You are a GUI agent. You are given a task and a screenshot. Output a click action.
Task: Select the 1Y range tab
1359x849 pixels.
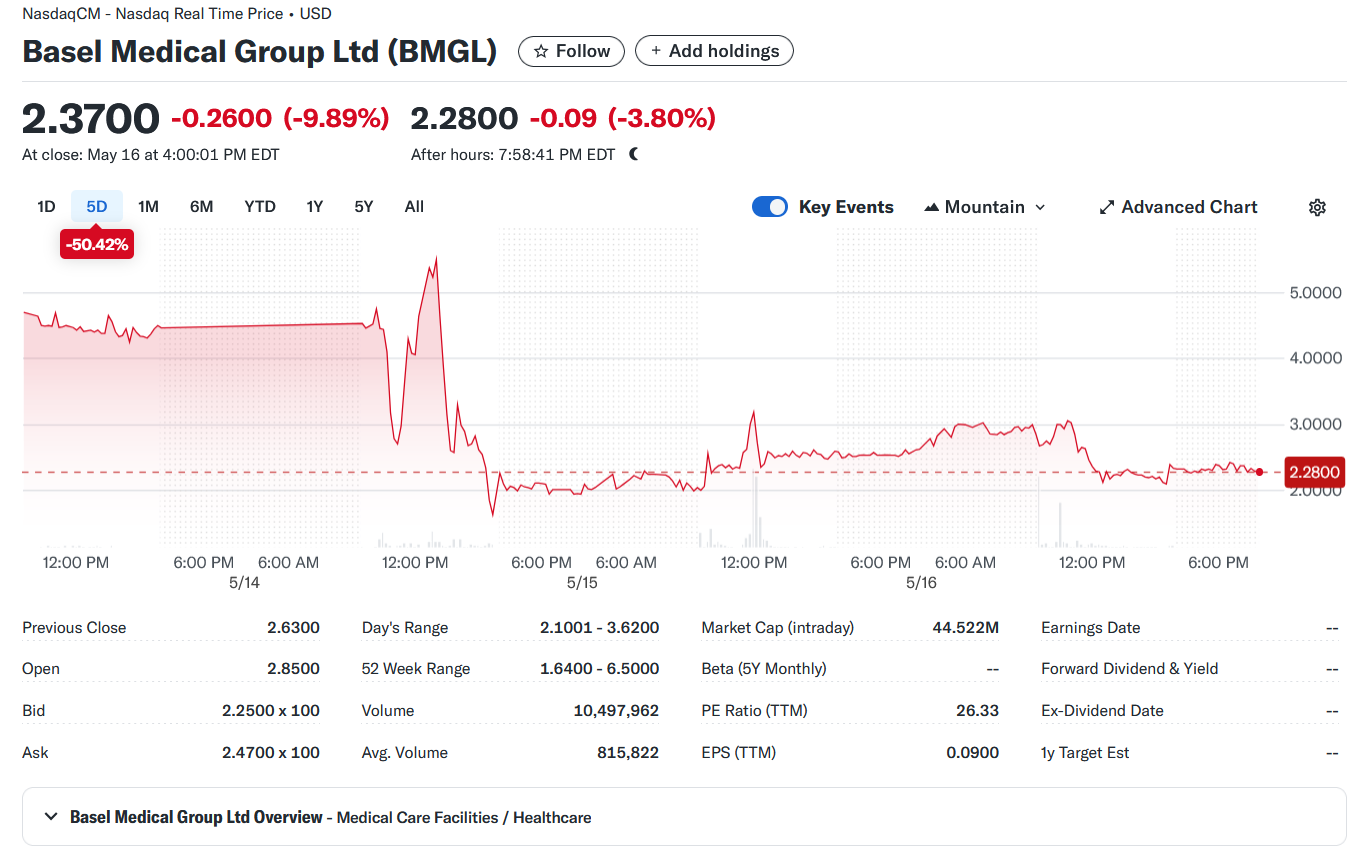[315, 207]
